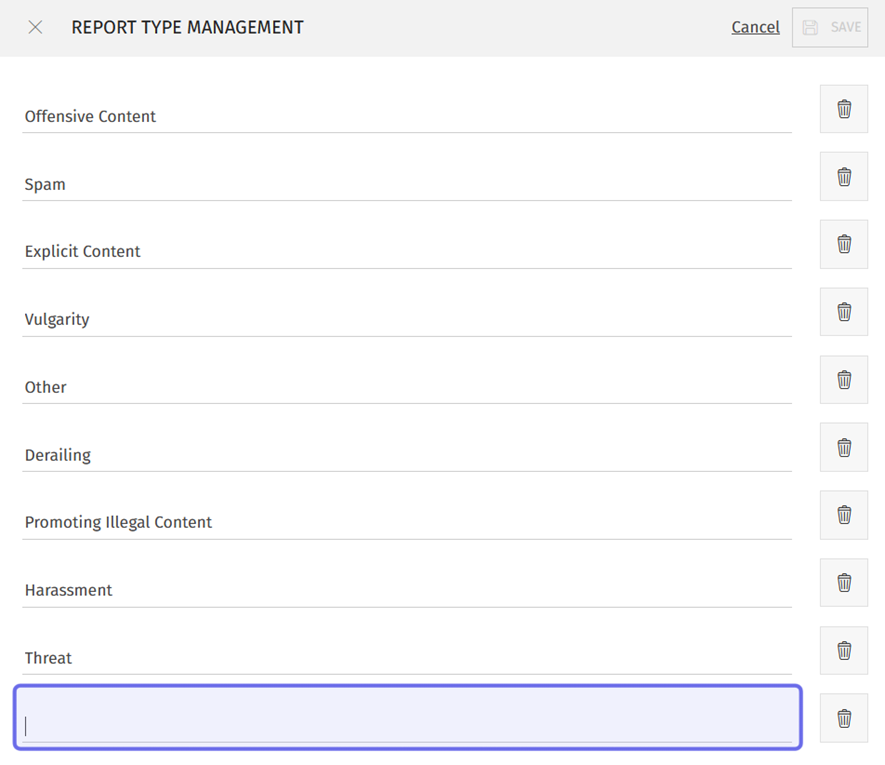The width and height of the screenshot is (885, 765).
Task: Edit the Promoting Illegal Content field
Action: 407,522
